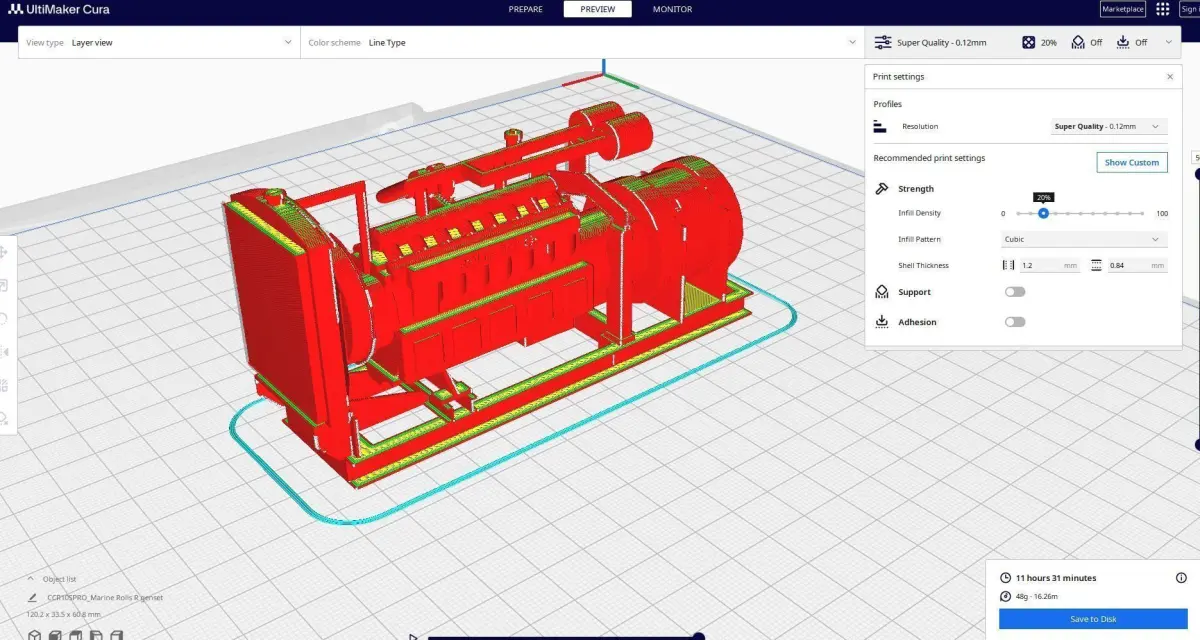1200x640 pixels.
Task: Adjust the Infill Density slider handle
Action: pos(1043,213)
